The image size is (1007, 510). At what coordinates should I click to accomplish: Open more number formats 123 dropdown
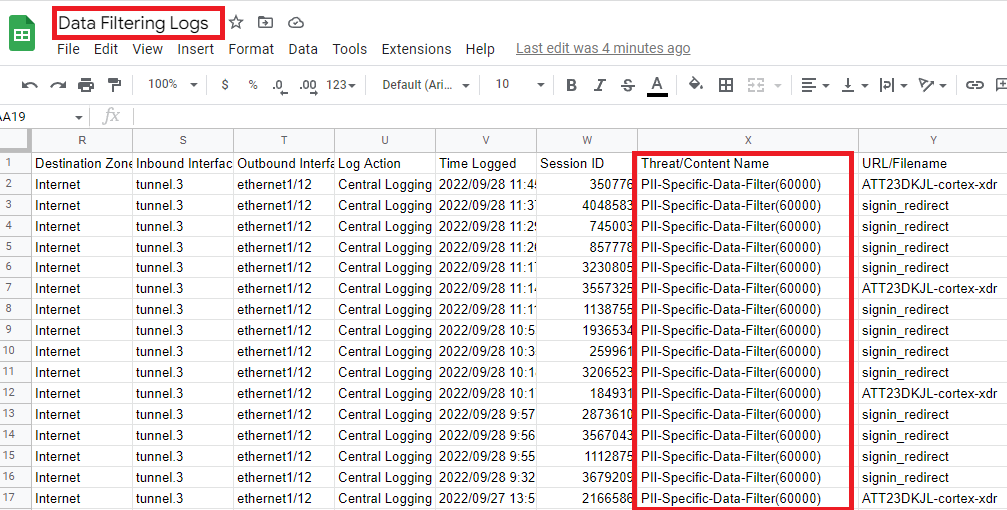click(x=340, y=85)
